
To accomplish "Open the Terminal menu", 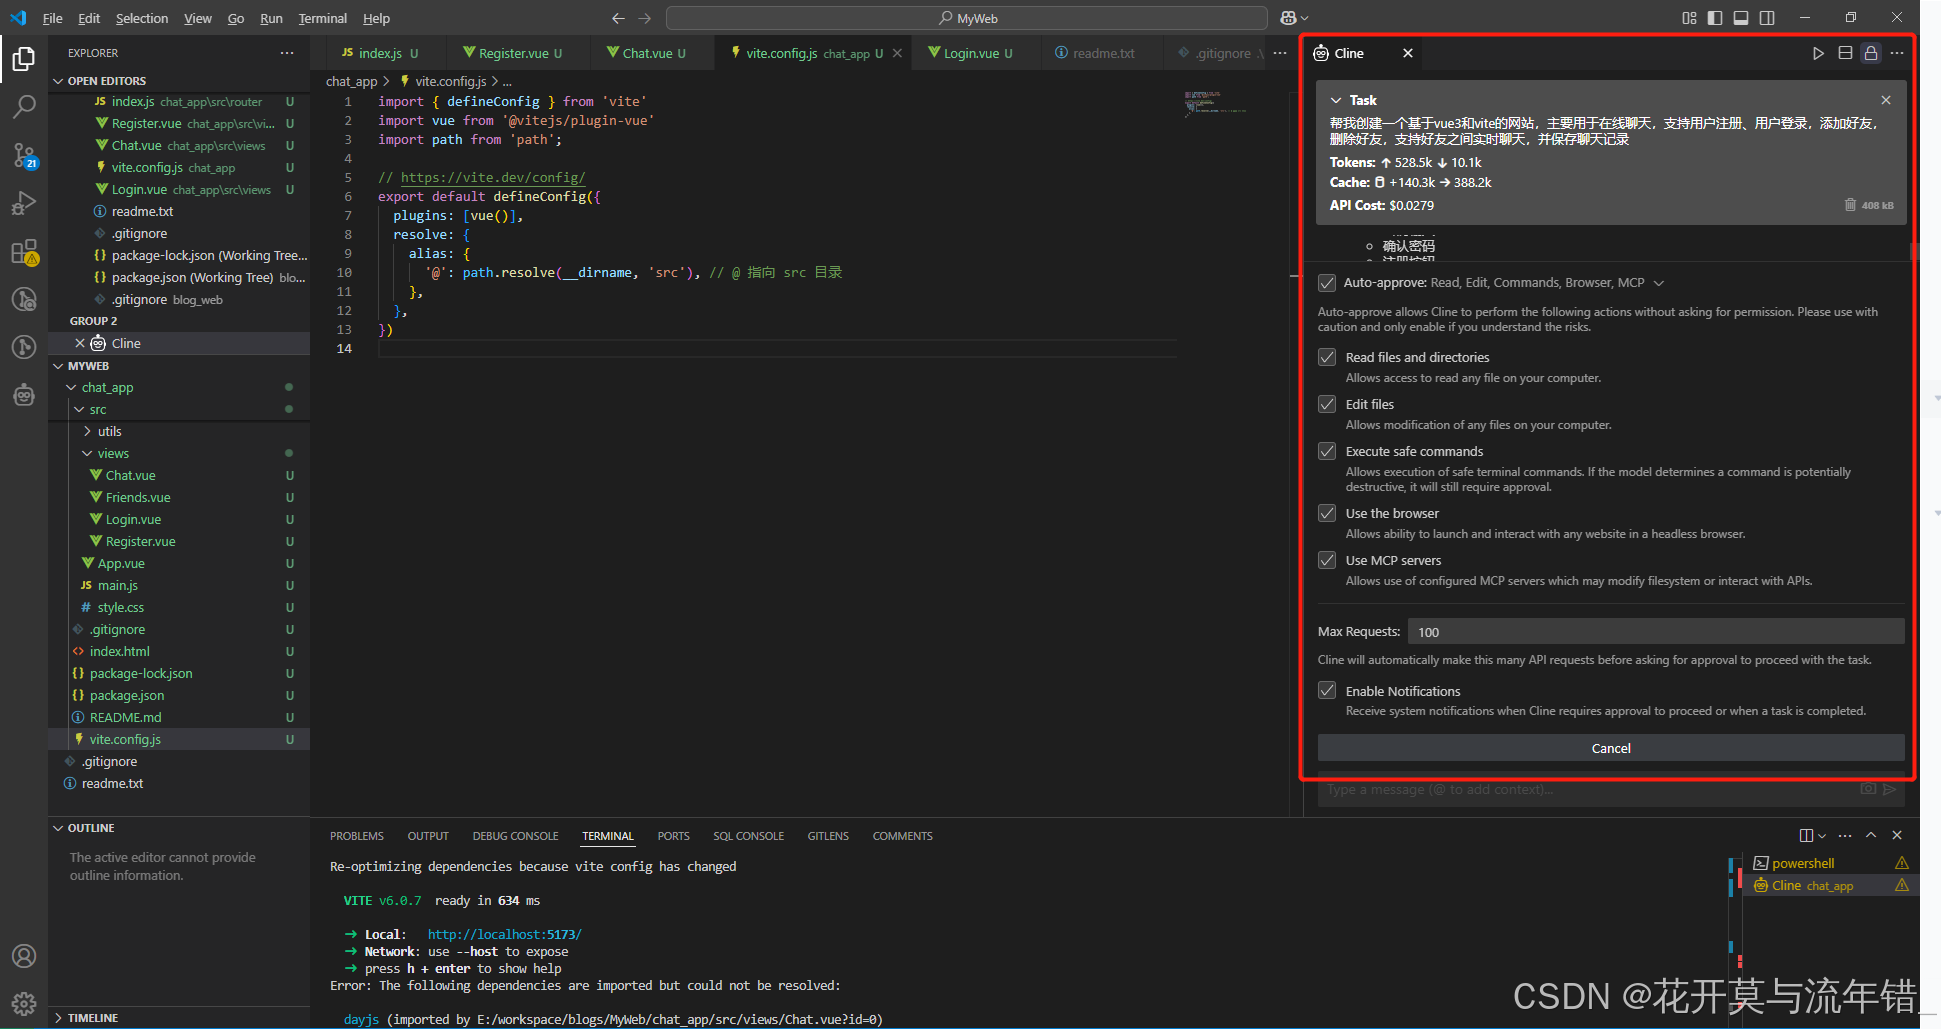I will [x=323, y=18].
